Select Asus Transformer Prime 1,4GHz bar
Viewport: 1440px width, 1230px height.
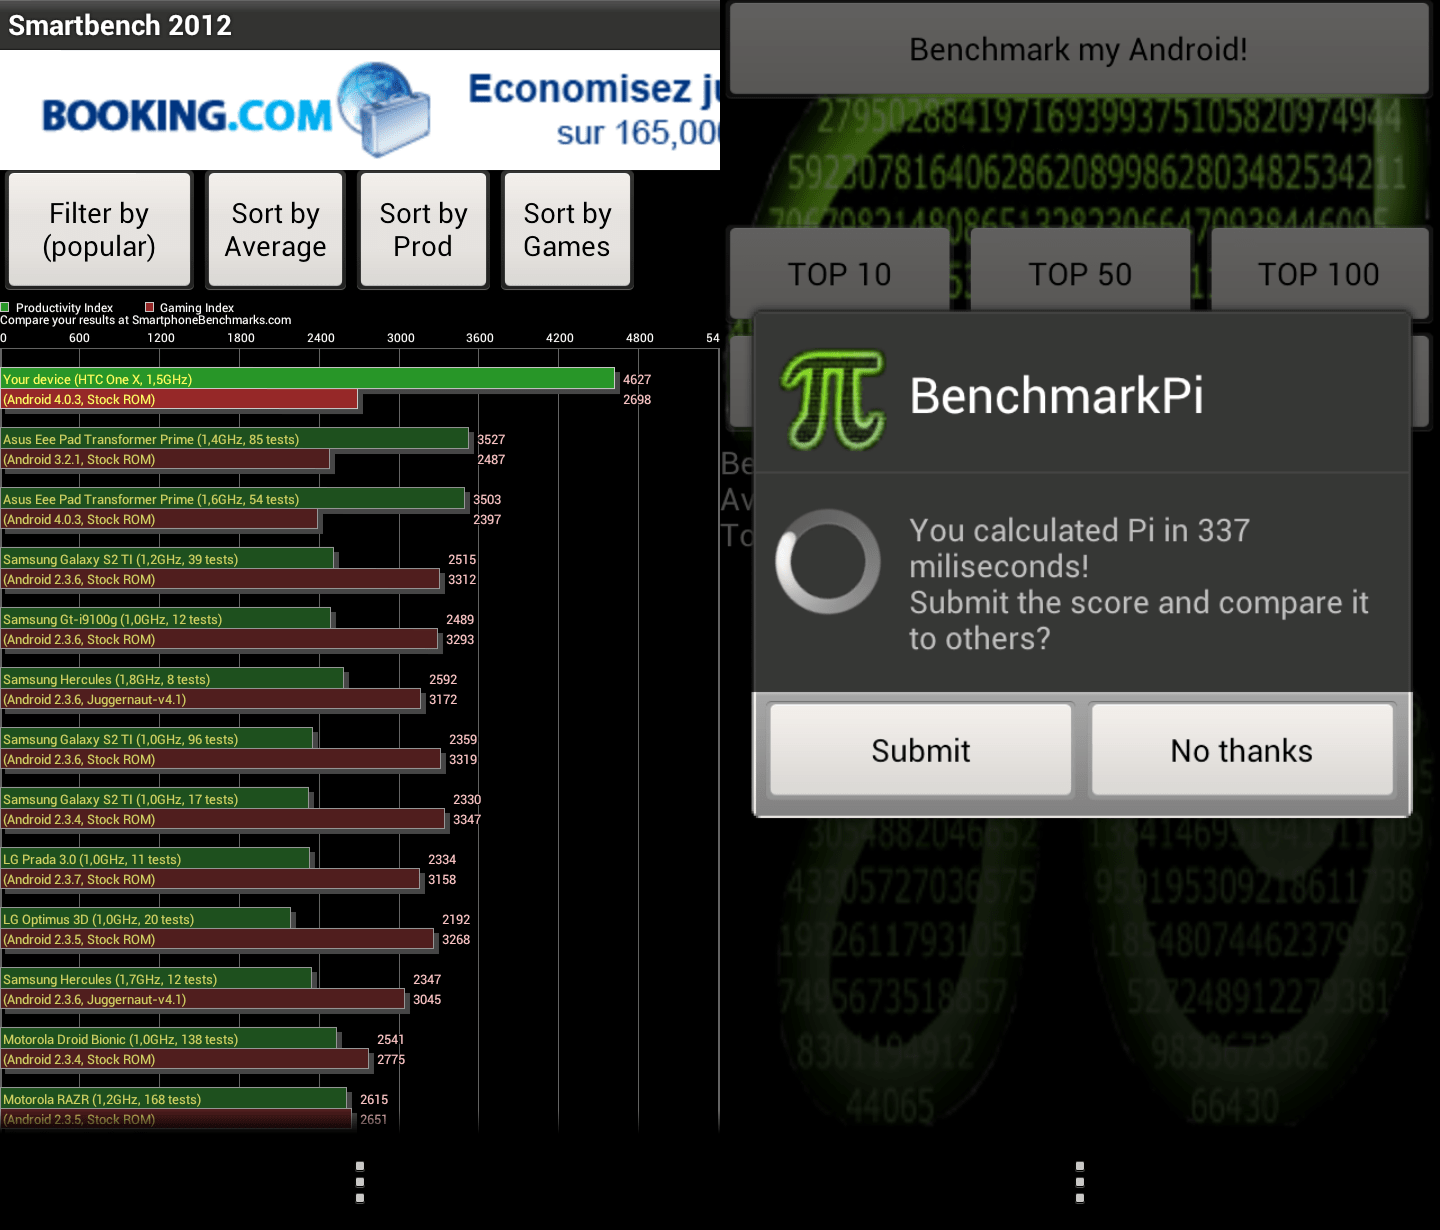click(x=235, y=438)
